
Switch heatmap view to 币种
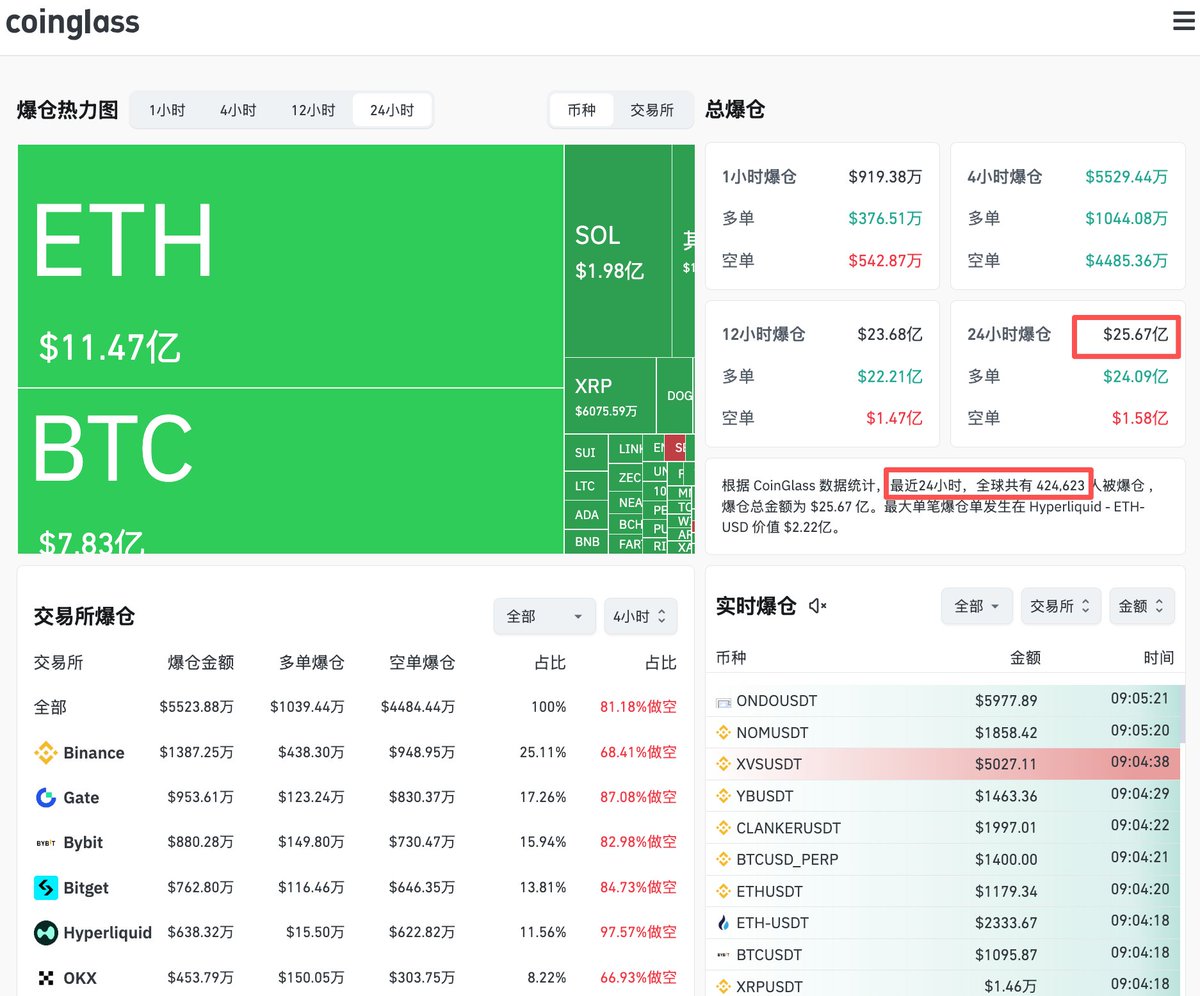pyautogui.click(x=581, y=110)
